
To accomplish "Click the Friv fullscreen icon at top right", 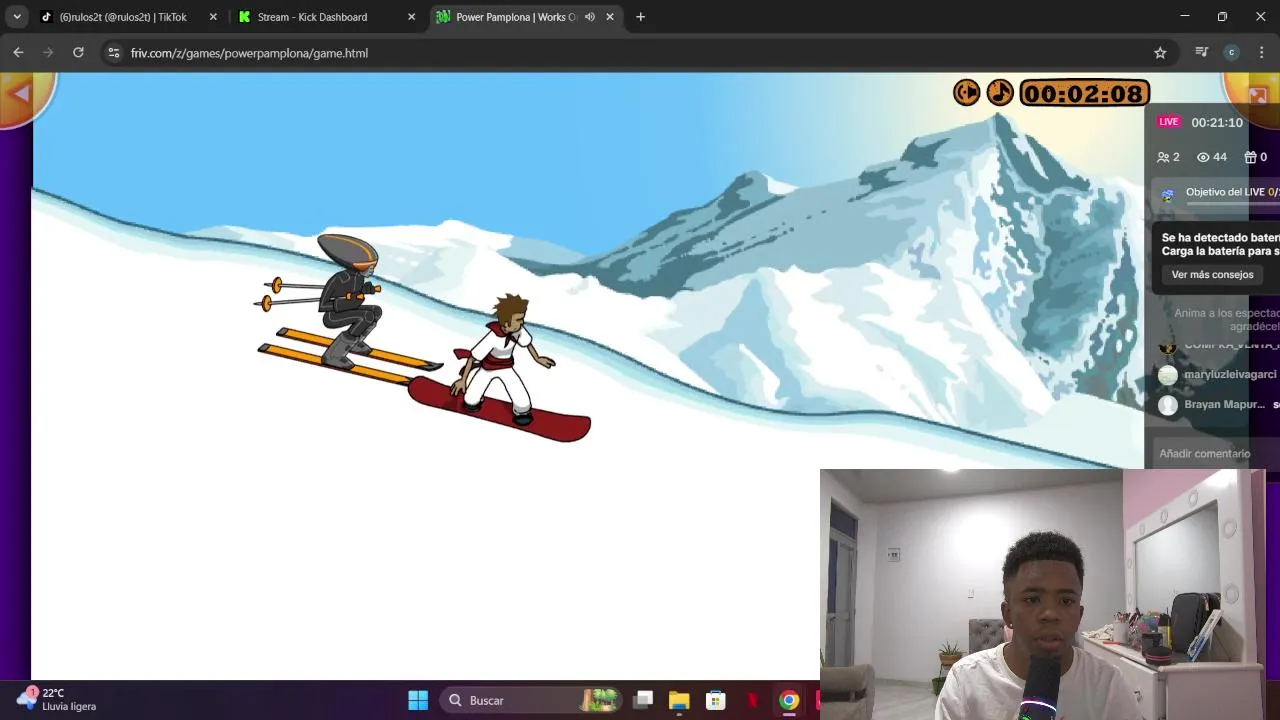I will click(1257, 95).
